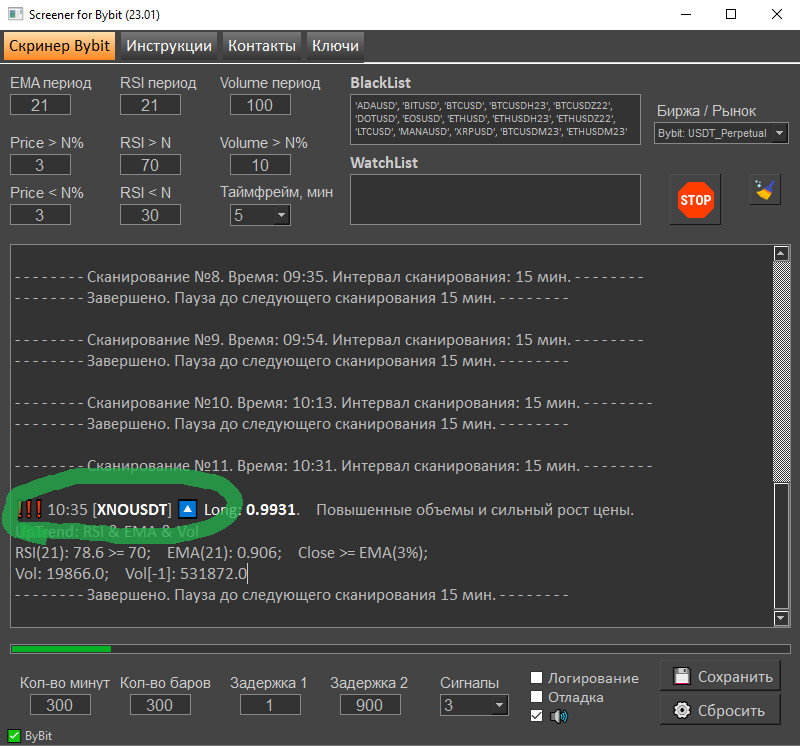Click the Кол-во минут input field

[x=60, y=705]
